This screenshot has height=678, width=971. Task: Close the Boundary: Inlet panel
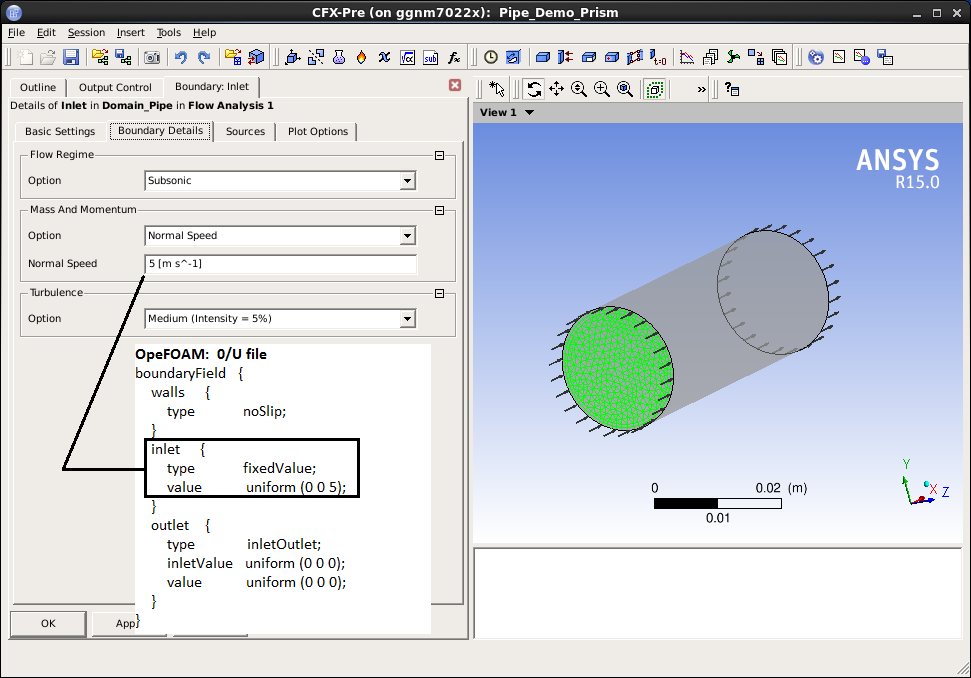[455, 85]
